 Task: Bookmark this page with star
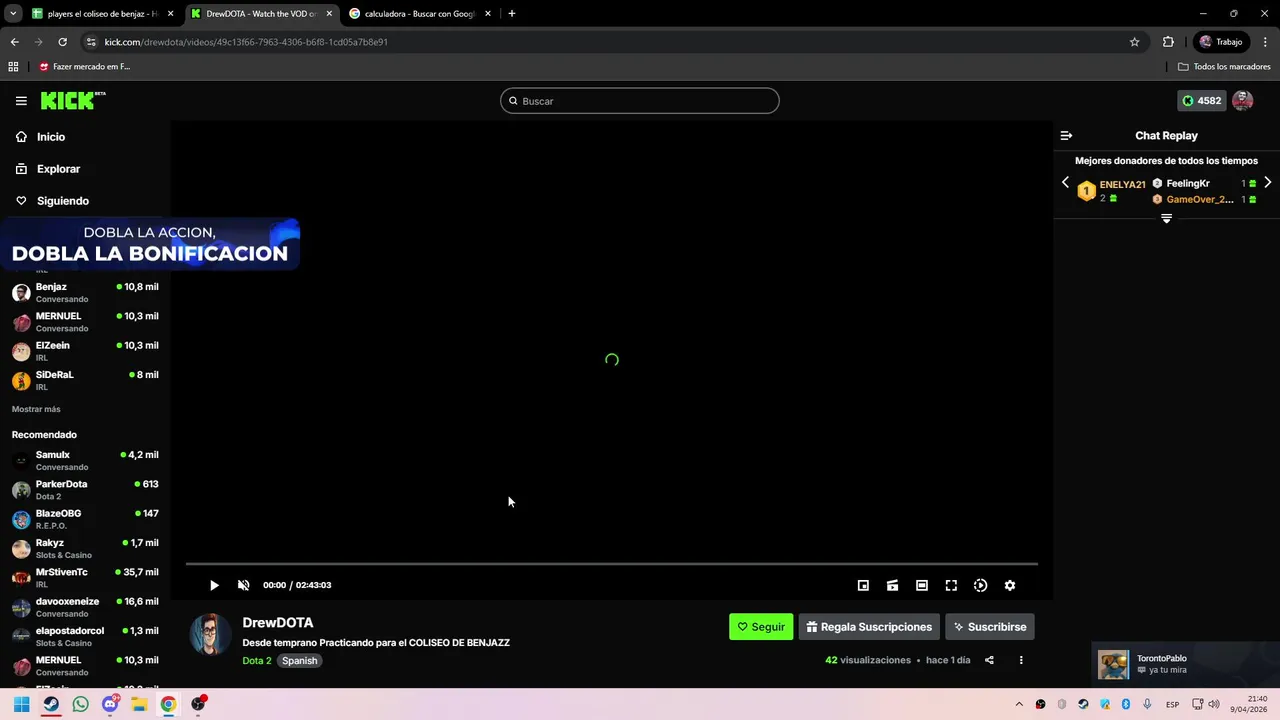pos(1134,42)
